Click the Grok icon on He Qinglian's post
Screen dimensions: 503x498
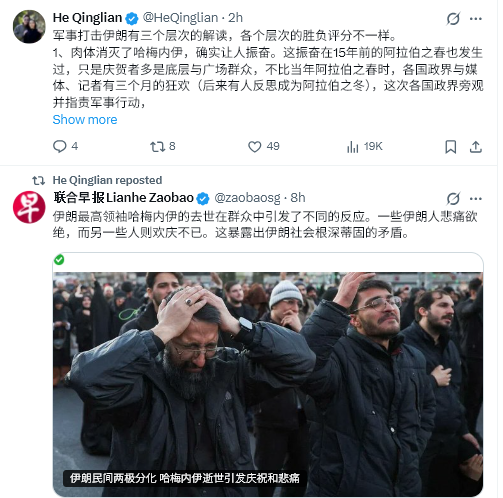click(x=453, y=18)
